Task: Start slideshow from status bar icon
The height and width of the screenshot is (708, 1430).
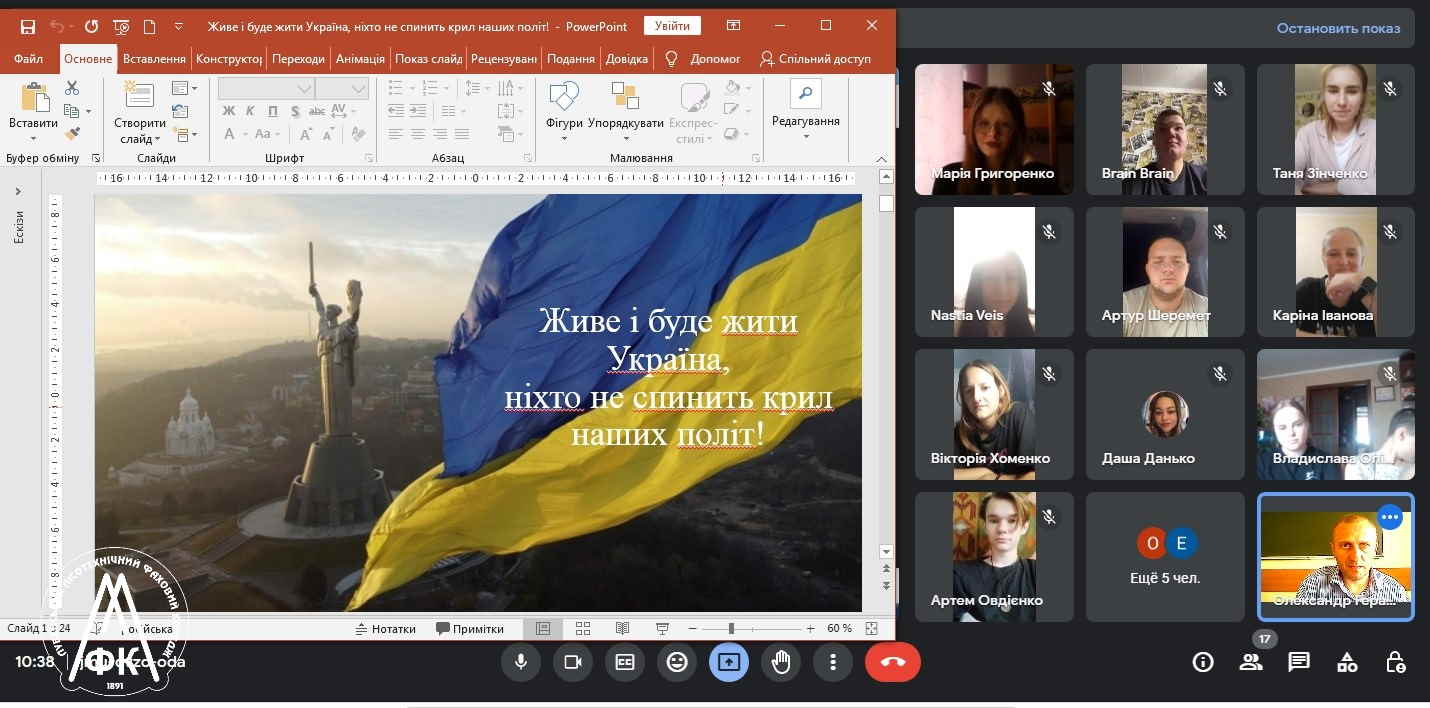Action: click(x=661, y=629)
